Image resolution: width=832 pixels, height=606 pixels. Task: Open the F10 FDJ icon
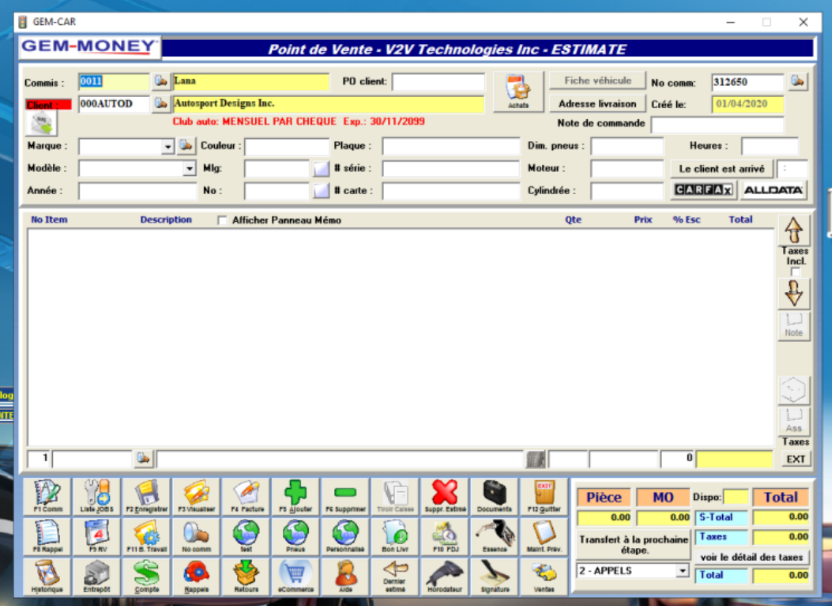click(x=445, y=536)
